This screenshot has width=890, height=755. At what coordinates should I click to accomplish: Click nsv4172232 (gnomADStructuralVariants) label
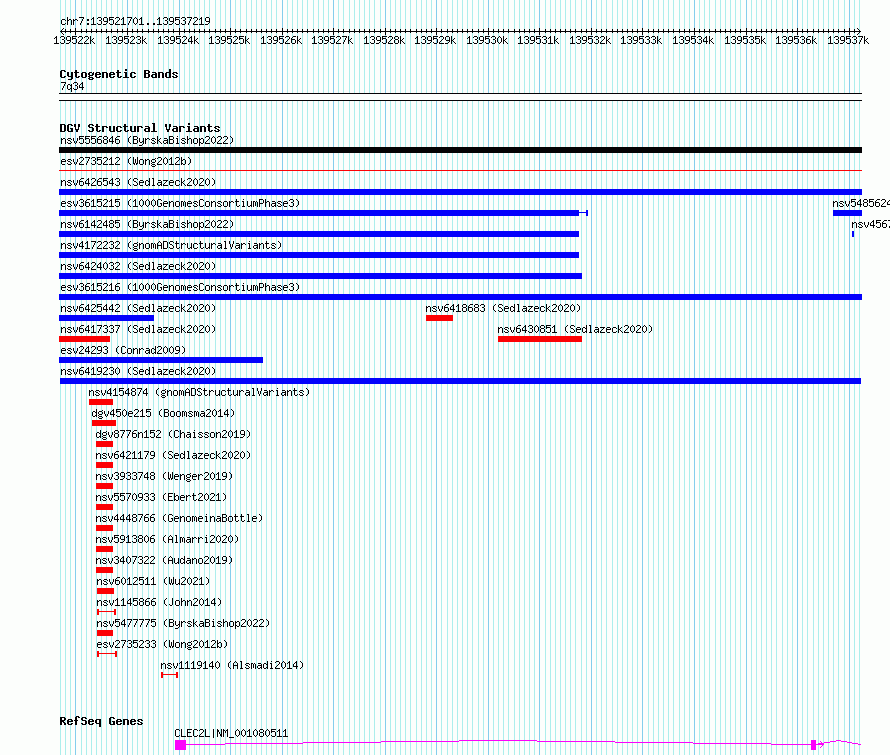click(x=171, y=245)
